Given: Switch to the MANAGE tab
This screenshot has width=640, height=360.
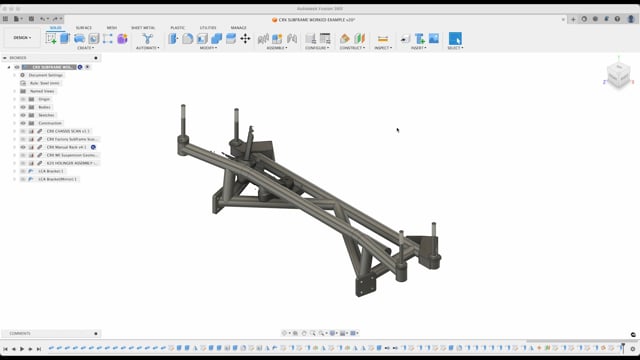Looking at the screenshot, I should (x=238, y=28).
